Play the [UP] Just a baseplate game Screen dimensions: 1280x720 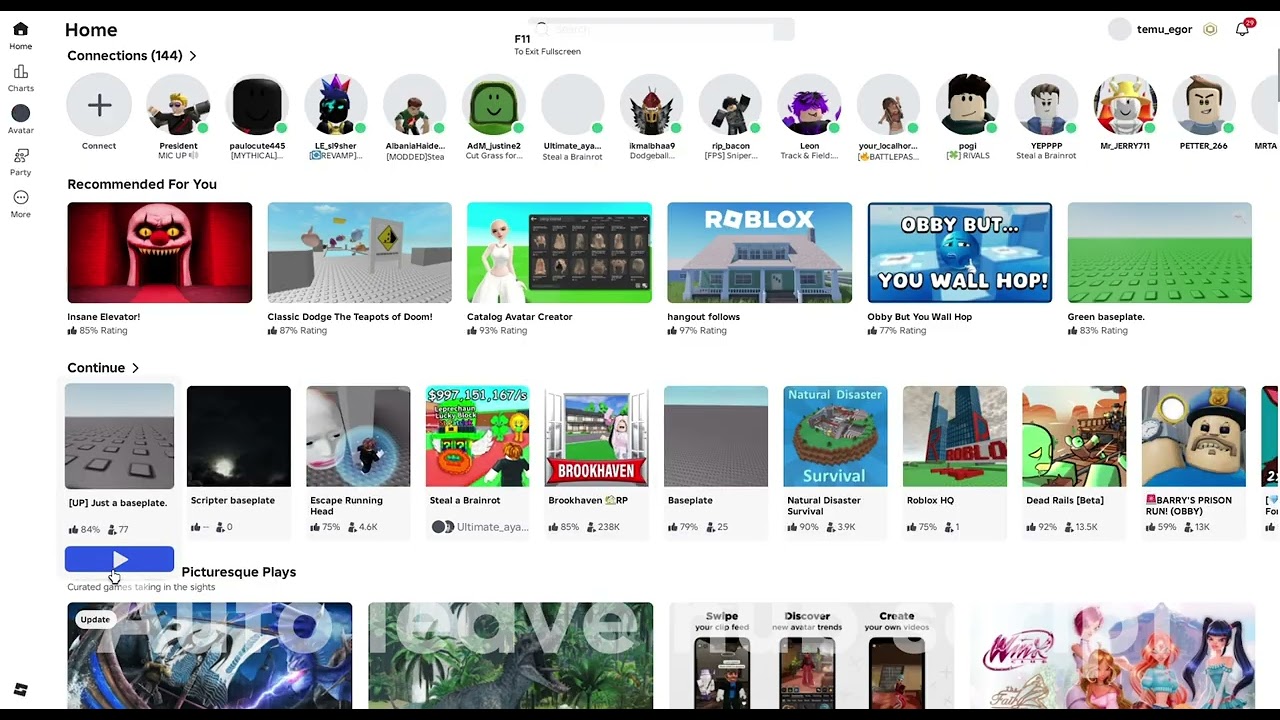tap(119, 560)
